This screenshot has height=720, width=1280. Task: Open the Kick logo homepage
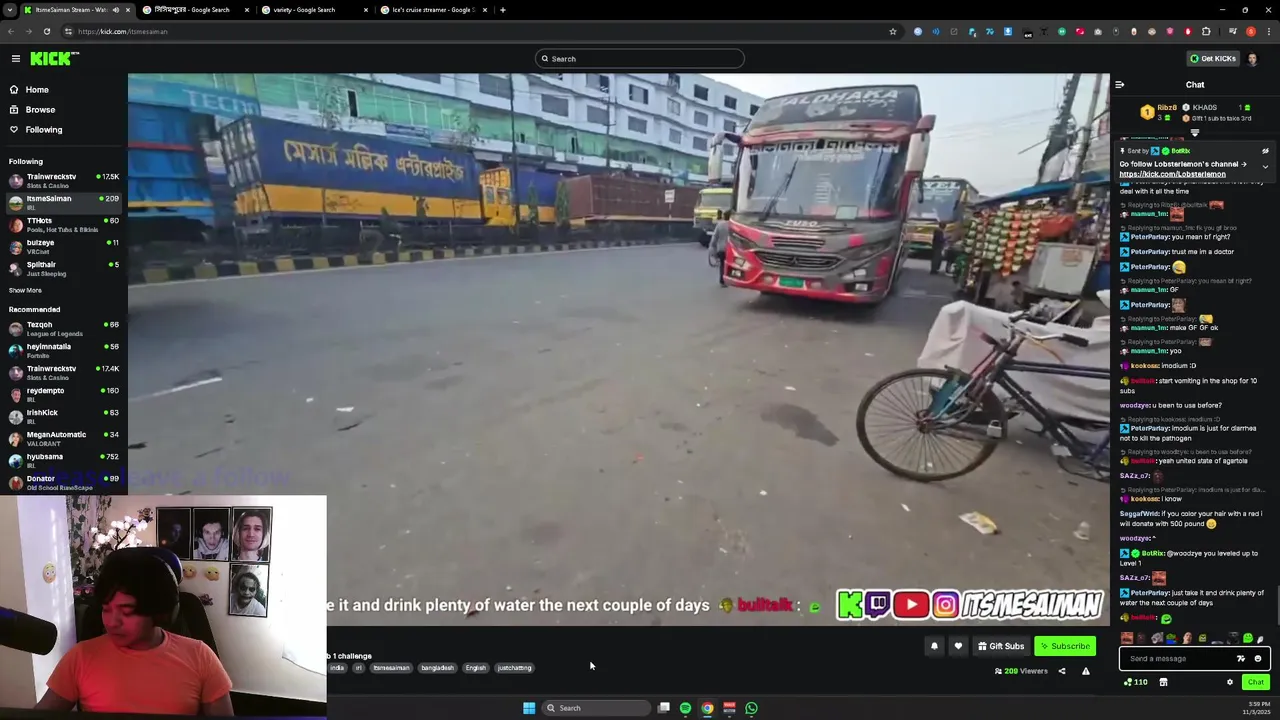[x=52, y=59]
